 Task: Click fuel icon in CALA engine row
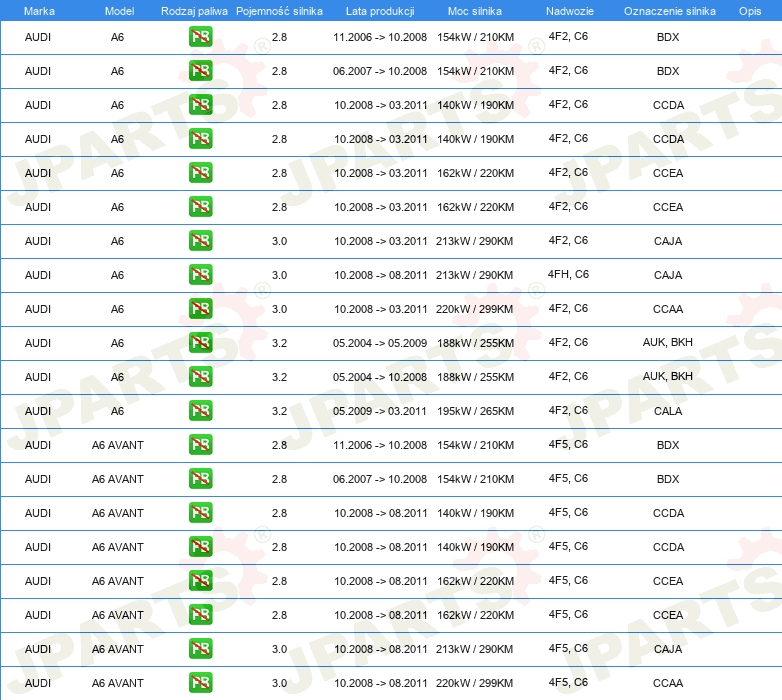click(200, 411)
